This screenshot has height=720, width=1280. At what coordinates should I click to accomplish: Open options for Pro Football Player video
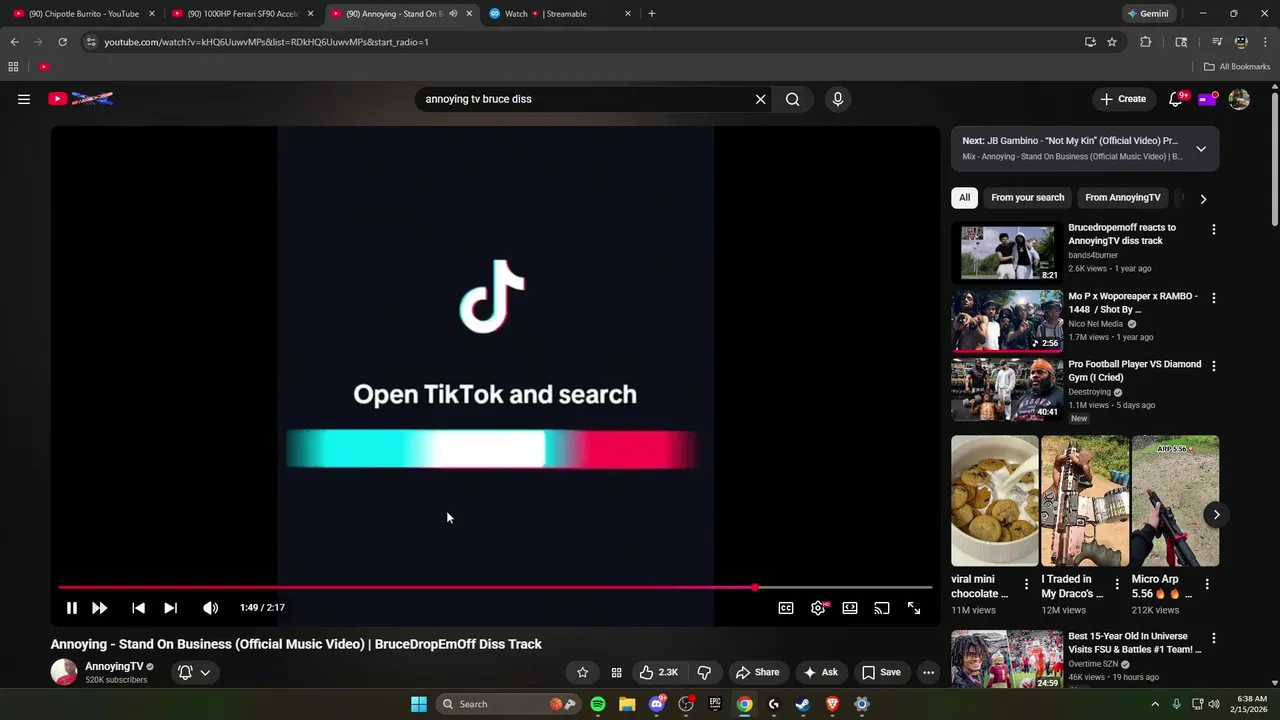click(1214, 366)
